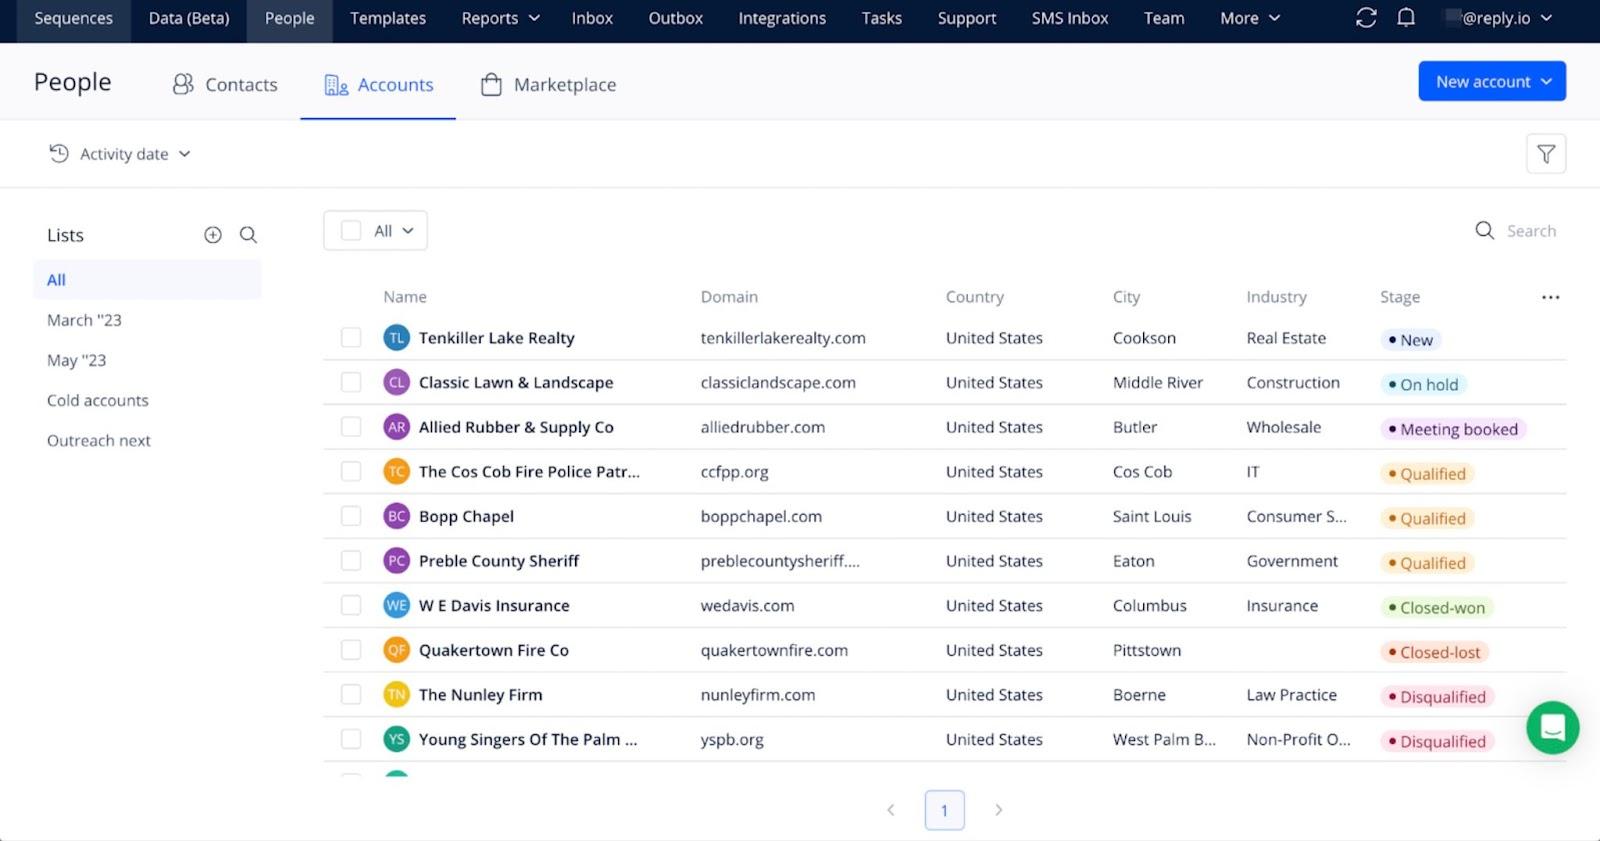The width and height of the screenshot is (1600, 841).
Task: Click the Allied Rubber AR avatar
Action: [397, 427]
